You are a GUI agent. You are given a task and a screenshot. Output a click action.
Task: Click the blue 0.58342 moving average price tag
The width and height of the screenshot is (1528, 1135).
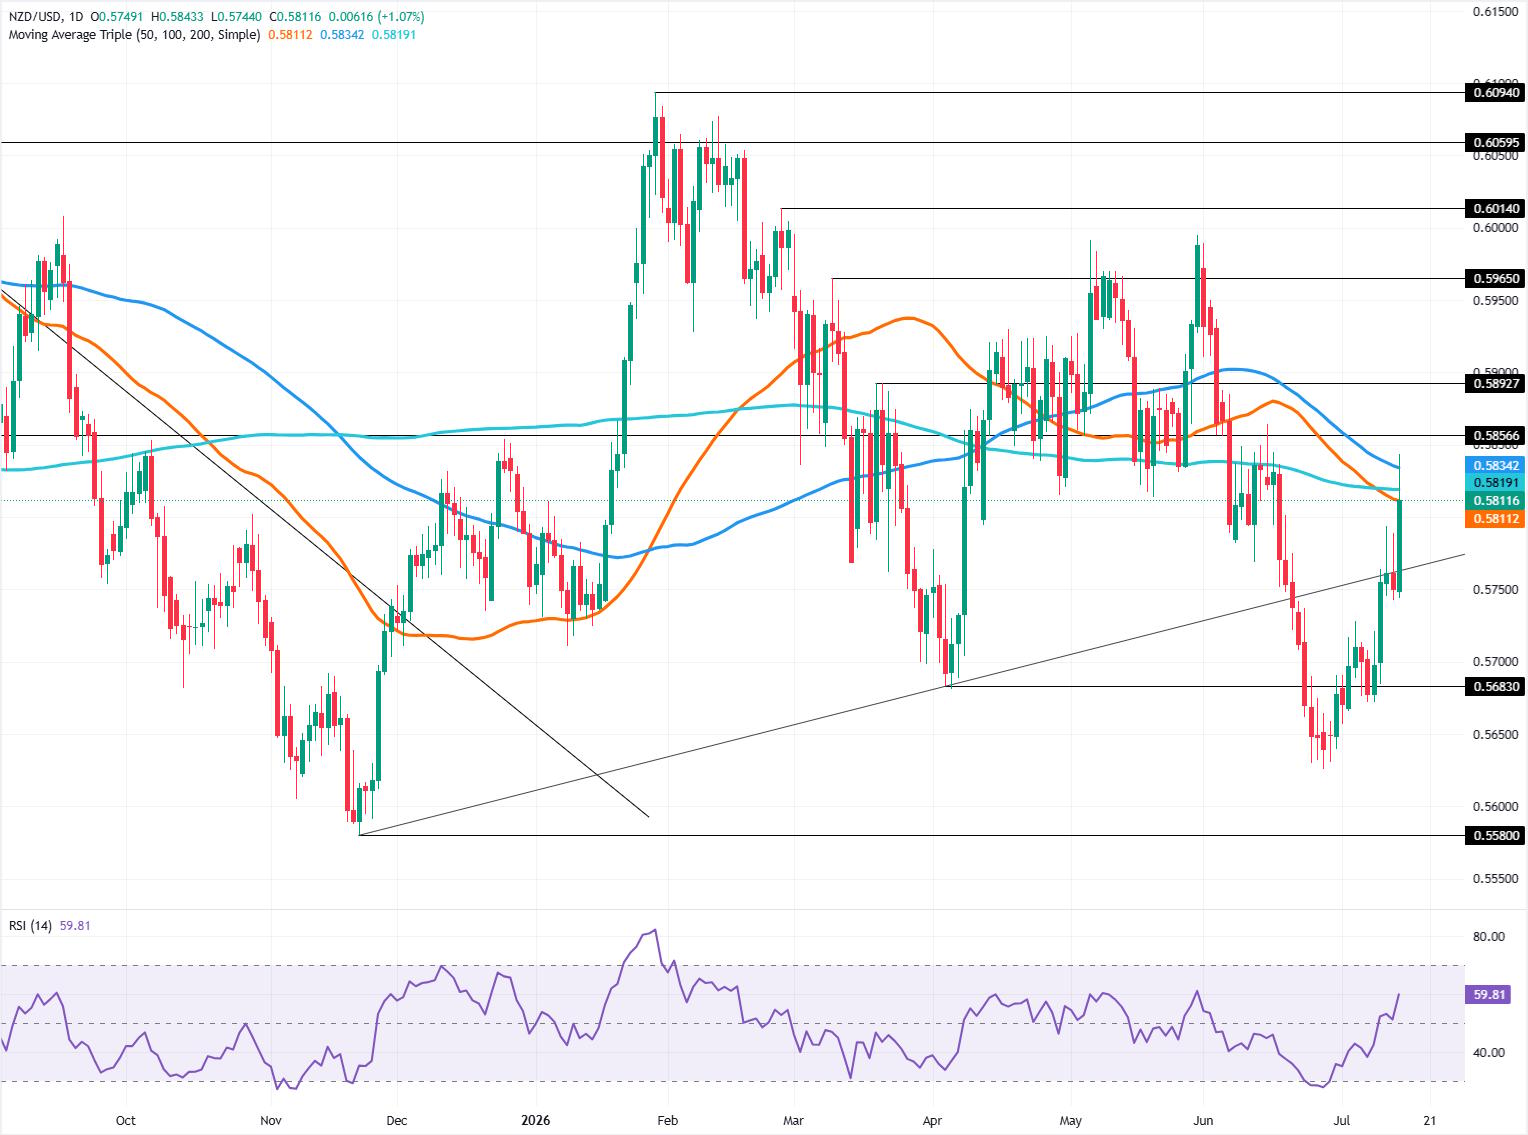[x=1496, y=466]
